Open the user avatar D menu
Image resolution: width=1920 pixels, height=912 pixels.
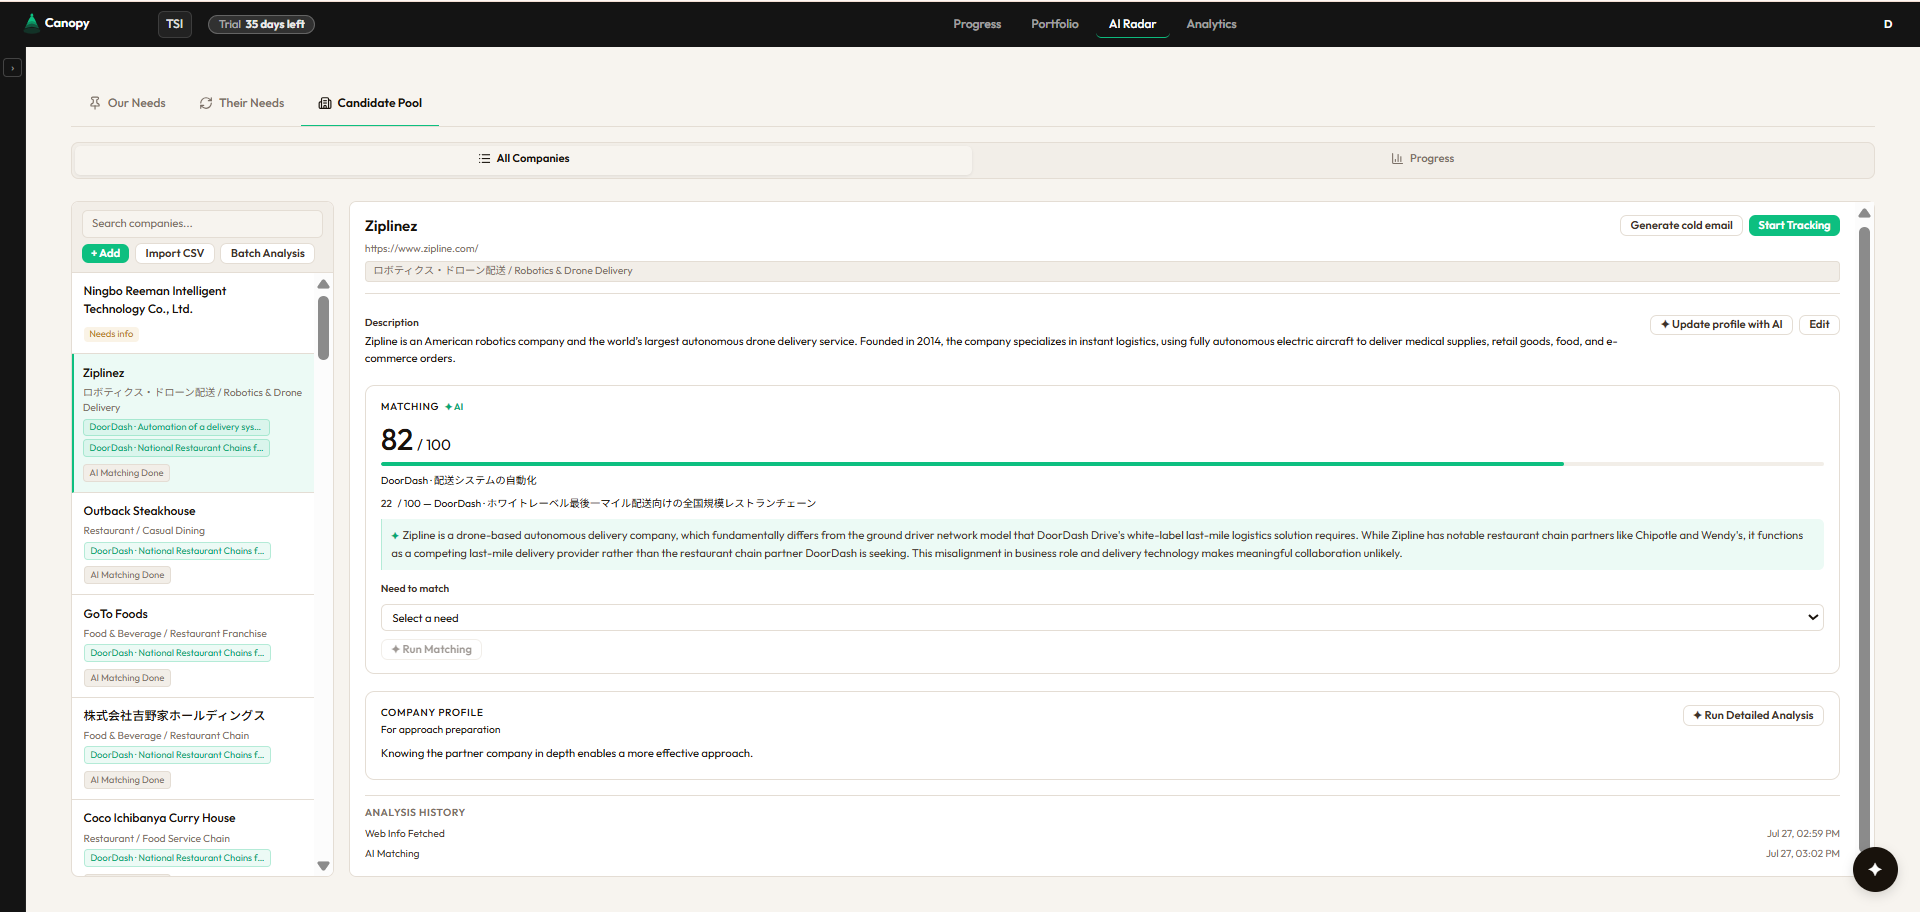[x=1888, y=24]
